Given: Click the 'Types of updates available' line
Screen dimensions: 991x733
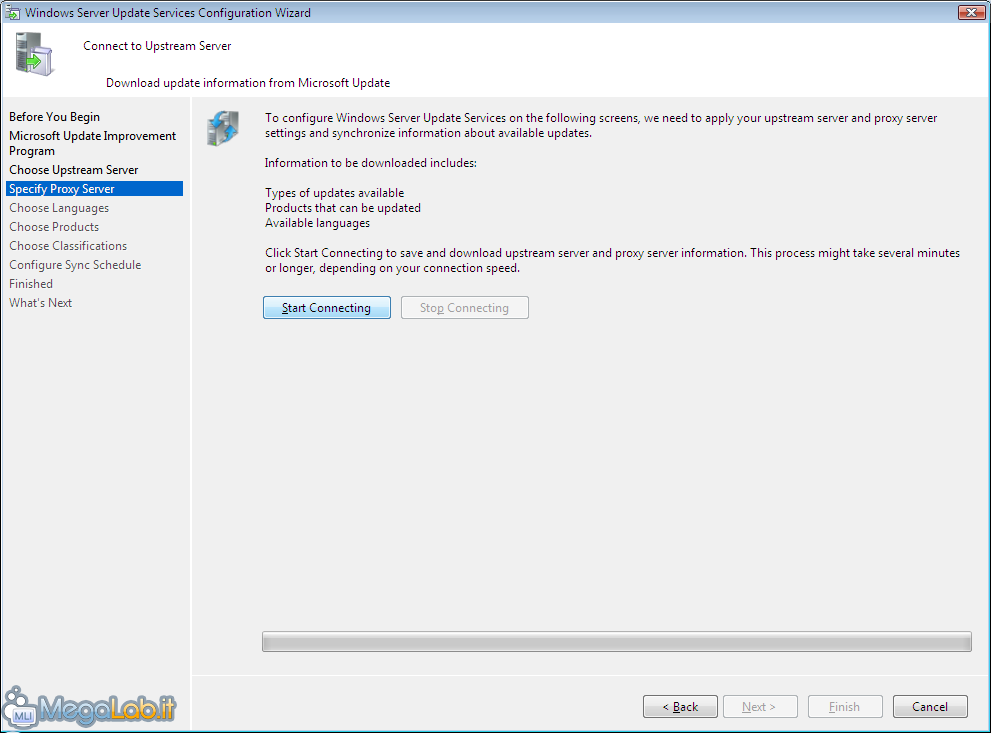Looking at the screenshot, I should coord(334,193).
